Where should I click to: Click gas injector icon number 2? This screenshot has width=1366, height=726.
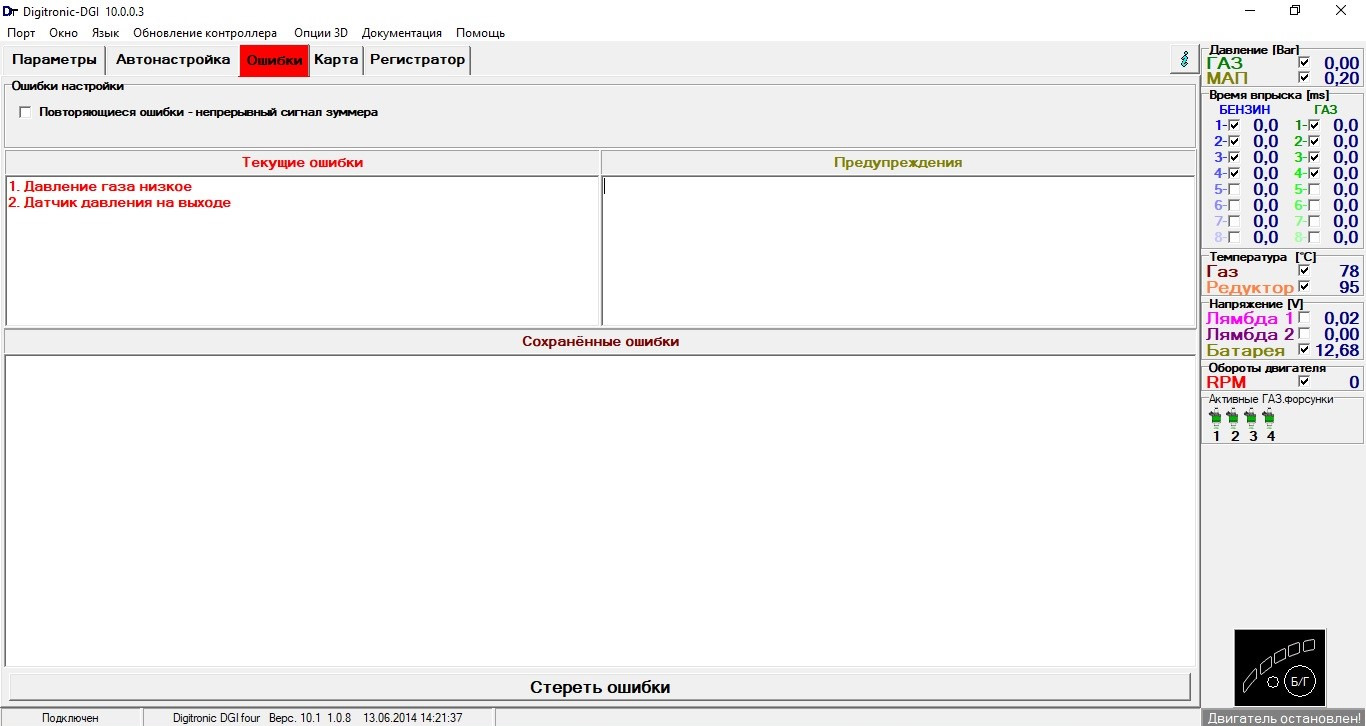[1234, 418]
